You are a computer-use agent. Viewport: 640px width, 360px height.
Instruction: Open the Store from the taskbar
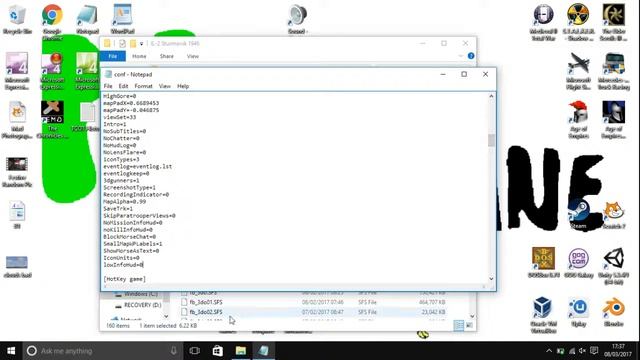point(218,351)
